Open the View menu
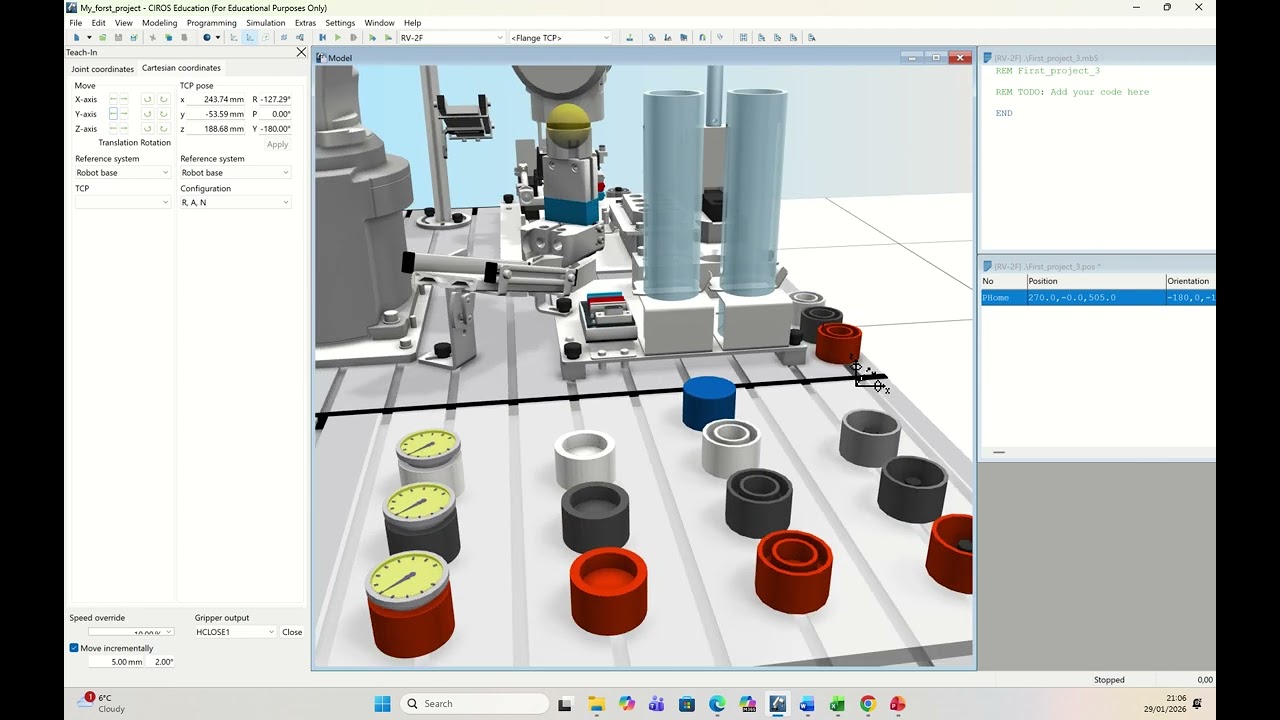The height and width of the screenshot is (720, 1280). tap(123, 23)
